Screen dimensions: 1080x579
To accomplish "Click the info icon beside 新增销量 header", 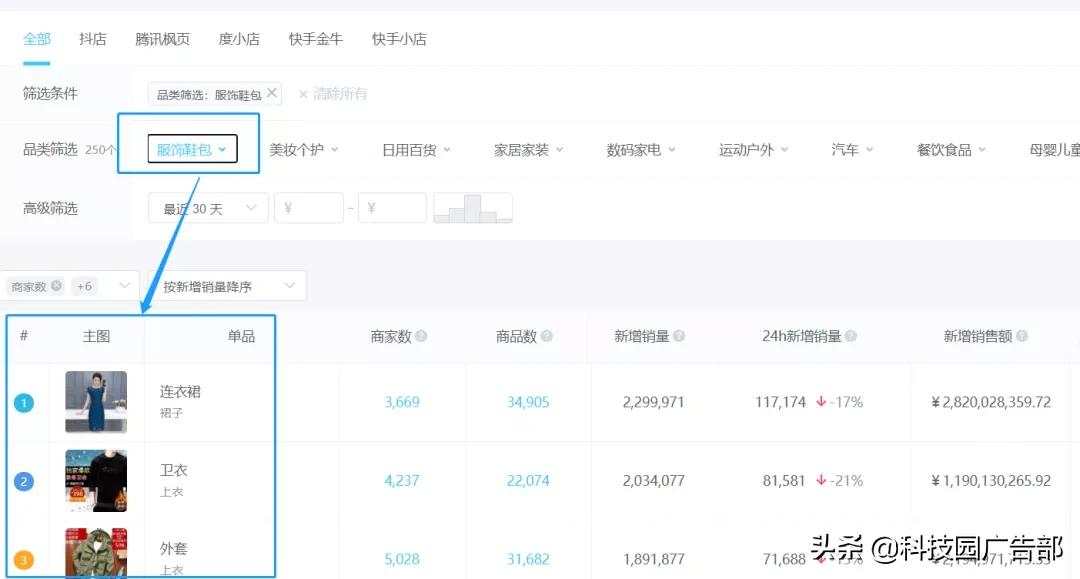I will pyautogui.click(x=680, y=337).
